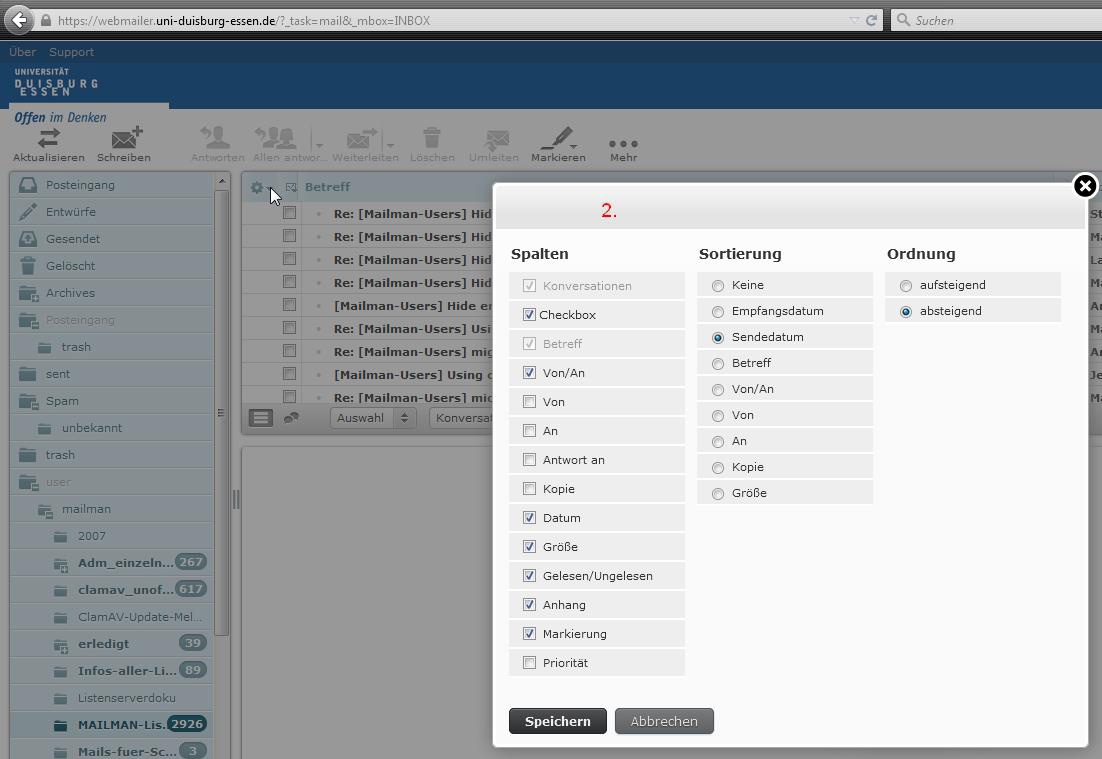Reload page with browser refresh icon
The image size is (1102, 759).
pos(871,20)
